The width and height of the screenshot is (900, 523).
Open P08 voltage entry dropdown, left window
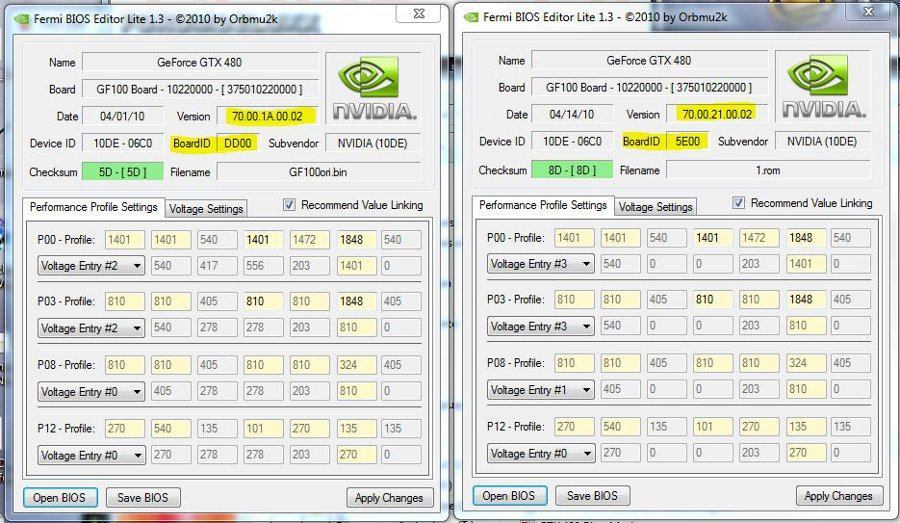pyautogui.click(x=91, y=392)
